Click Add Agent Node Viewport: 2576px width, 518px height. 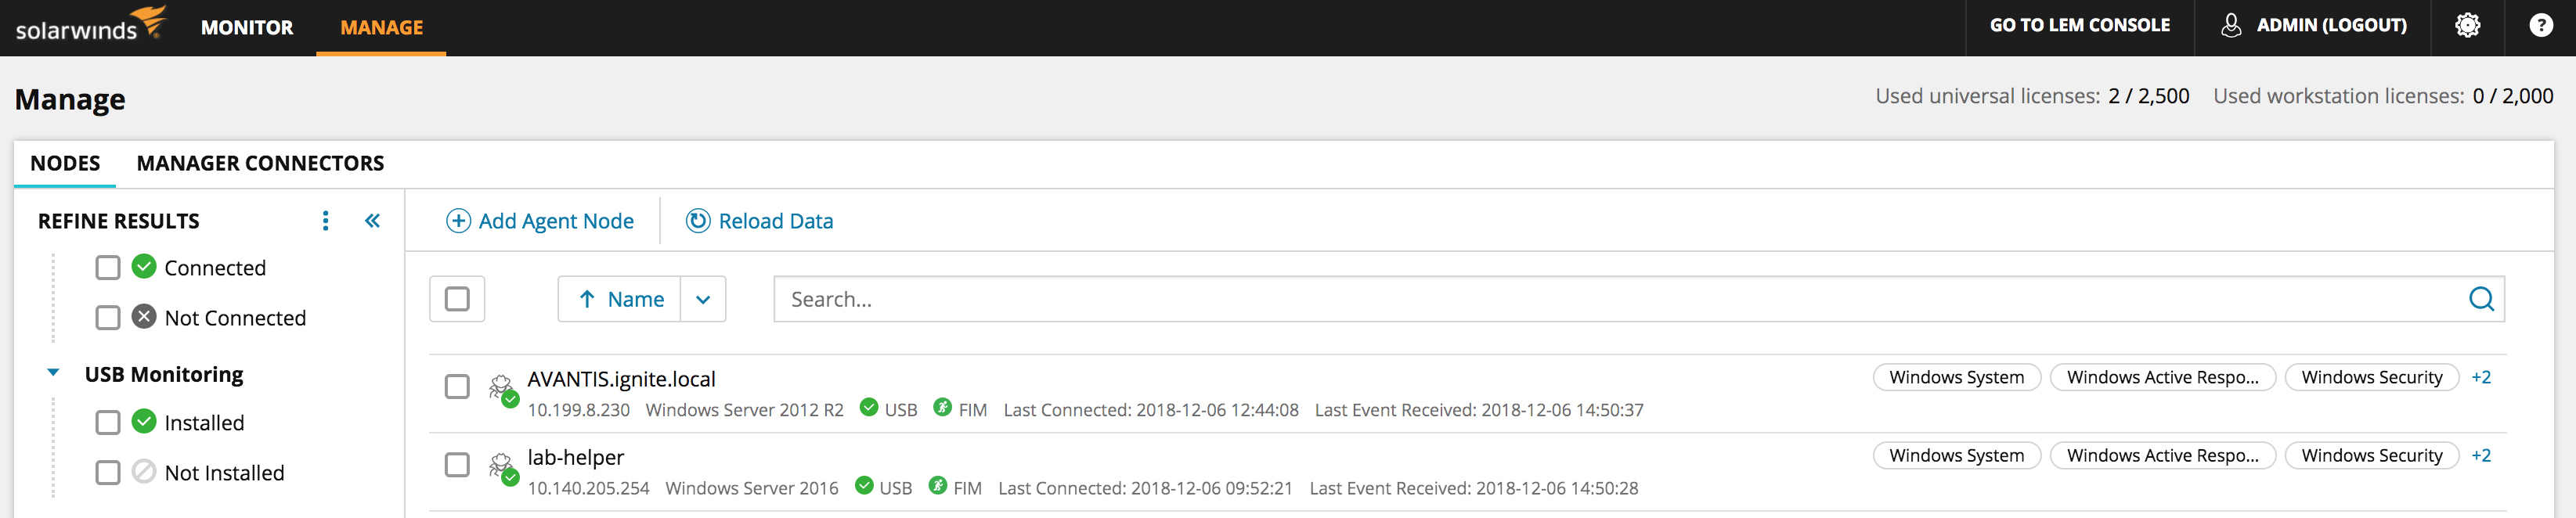tap(539, 221)
